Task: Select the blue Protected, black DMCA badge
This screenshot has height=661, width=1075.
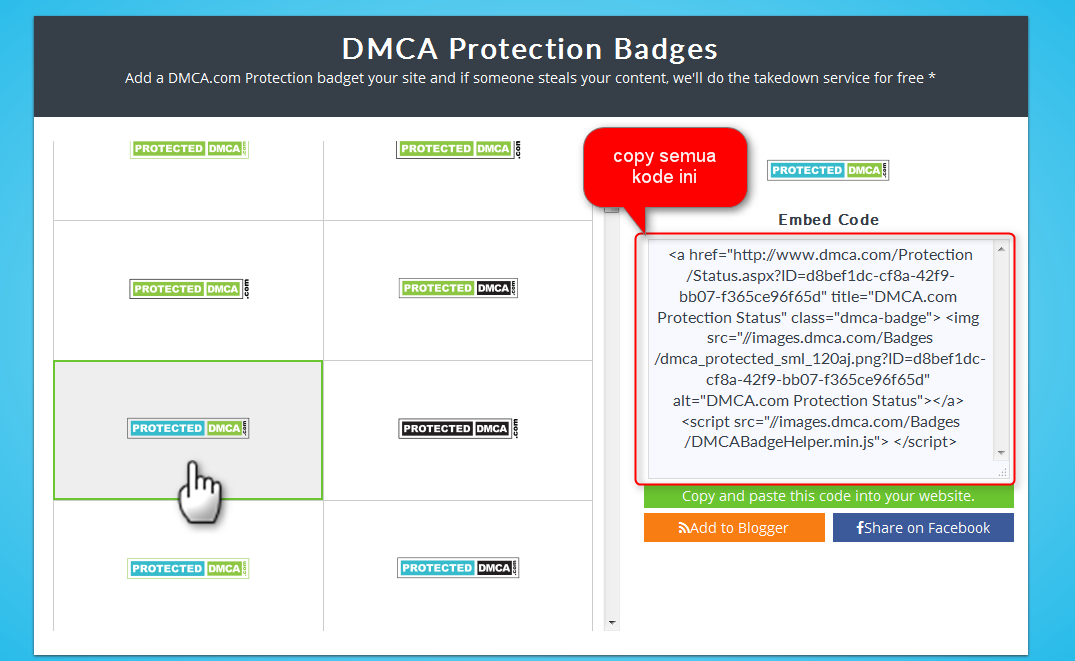Action: [458, 568]
